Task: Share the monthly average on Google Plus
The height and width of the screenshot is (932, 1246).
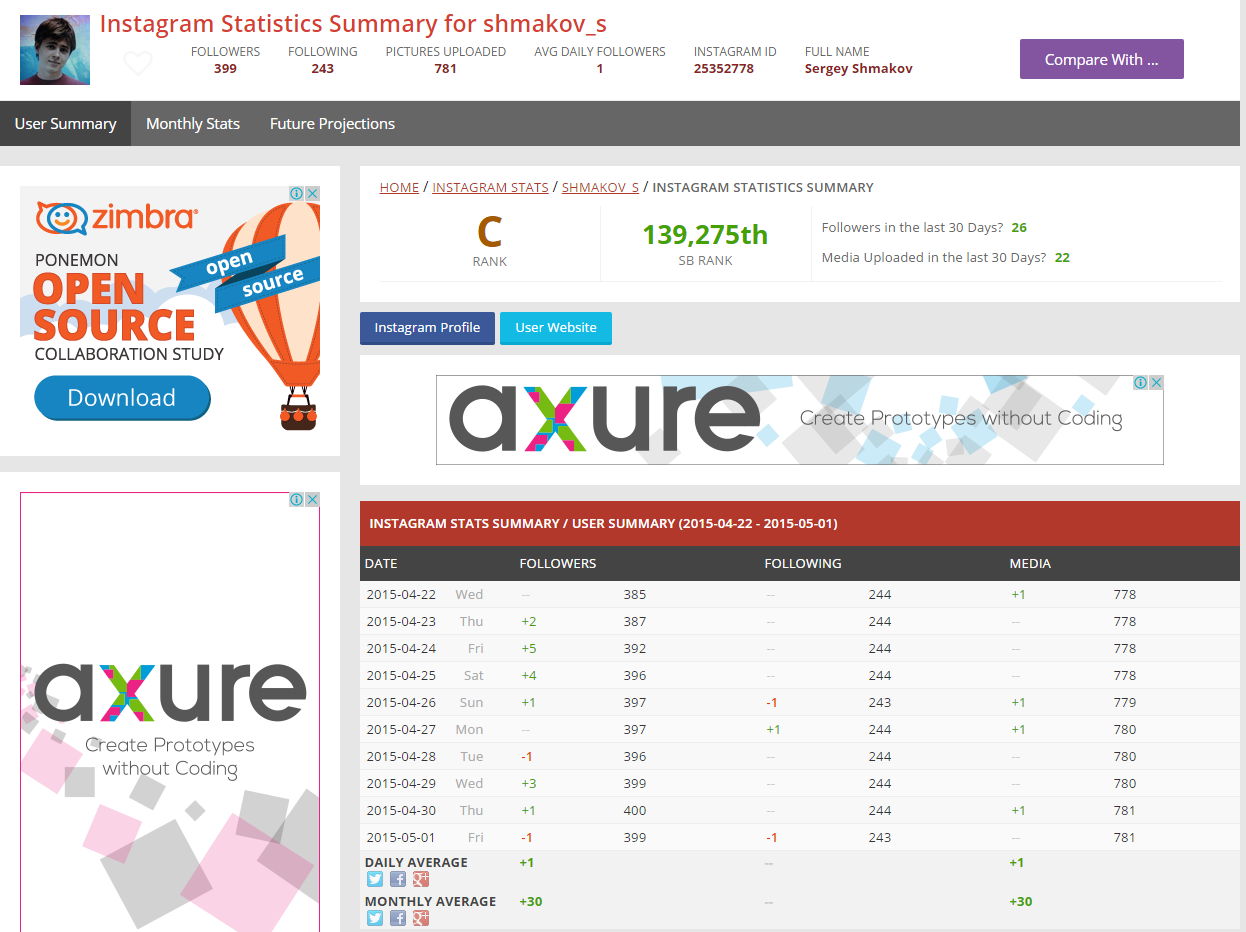Action: tap(421, 918)
